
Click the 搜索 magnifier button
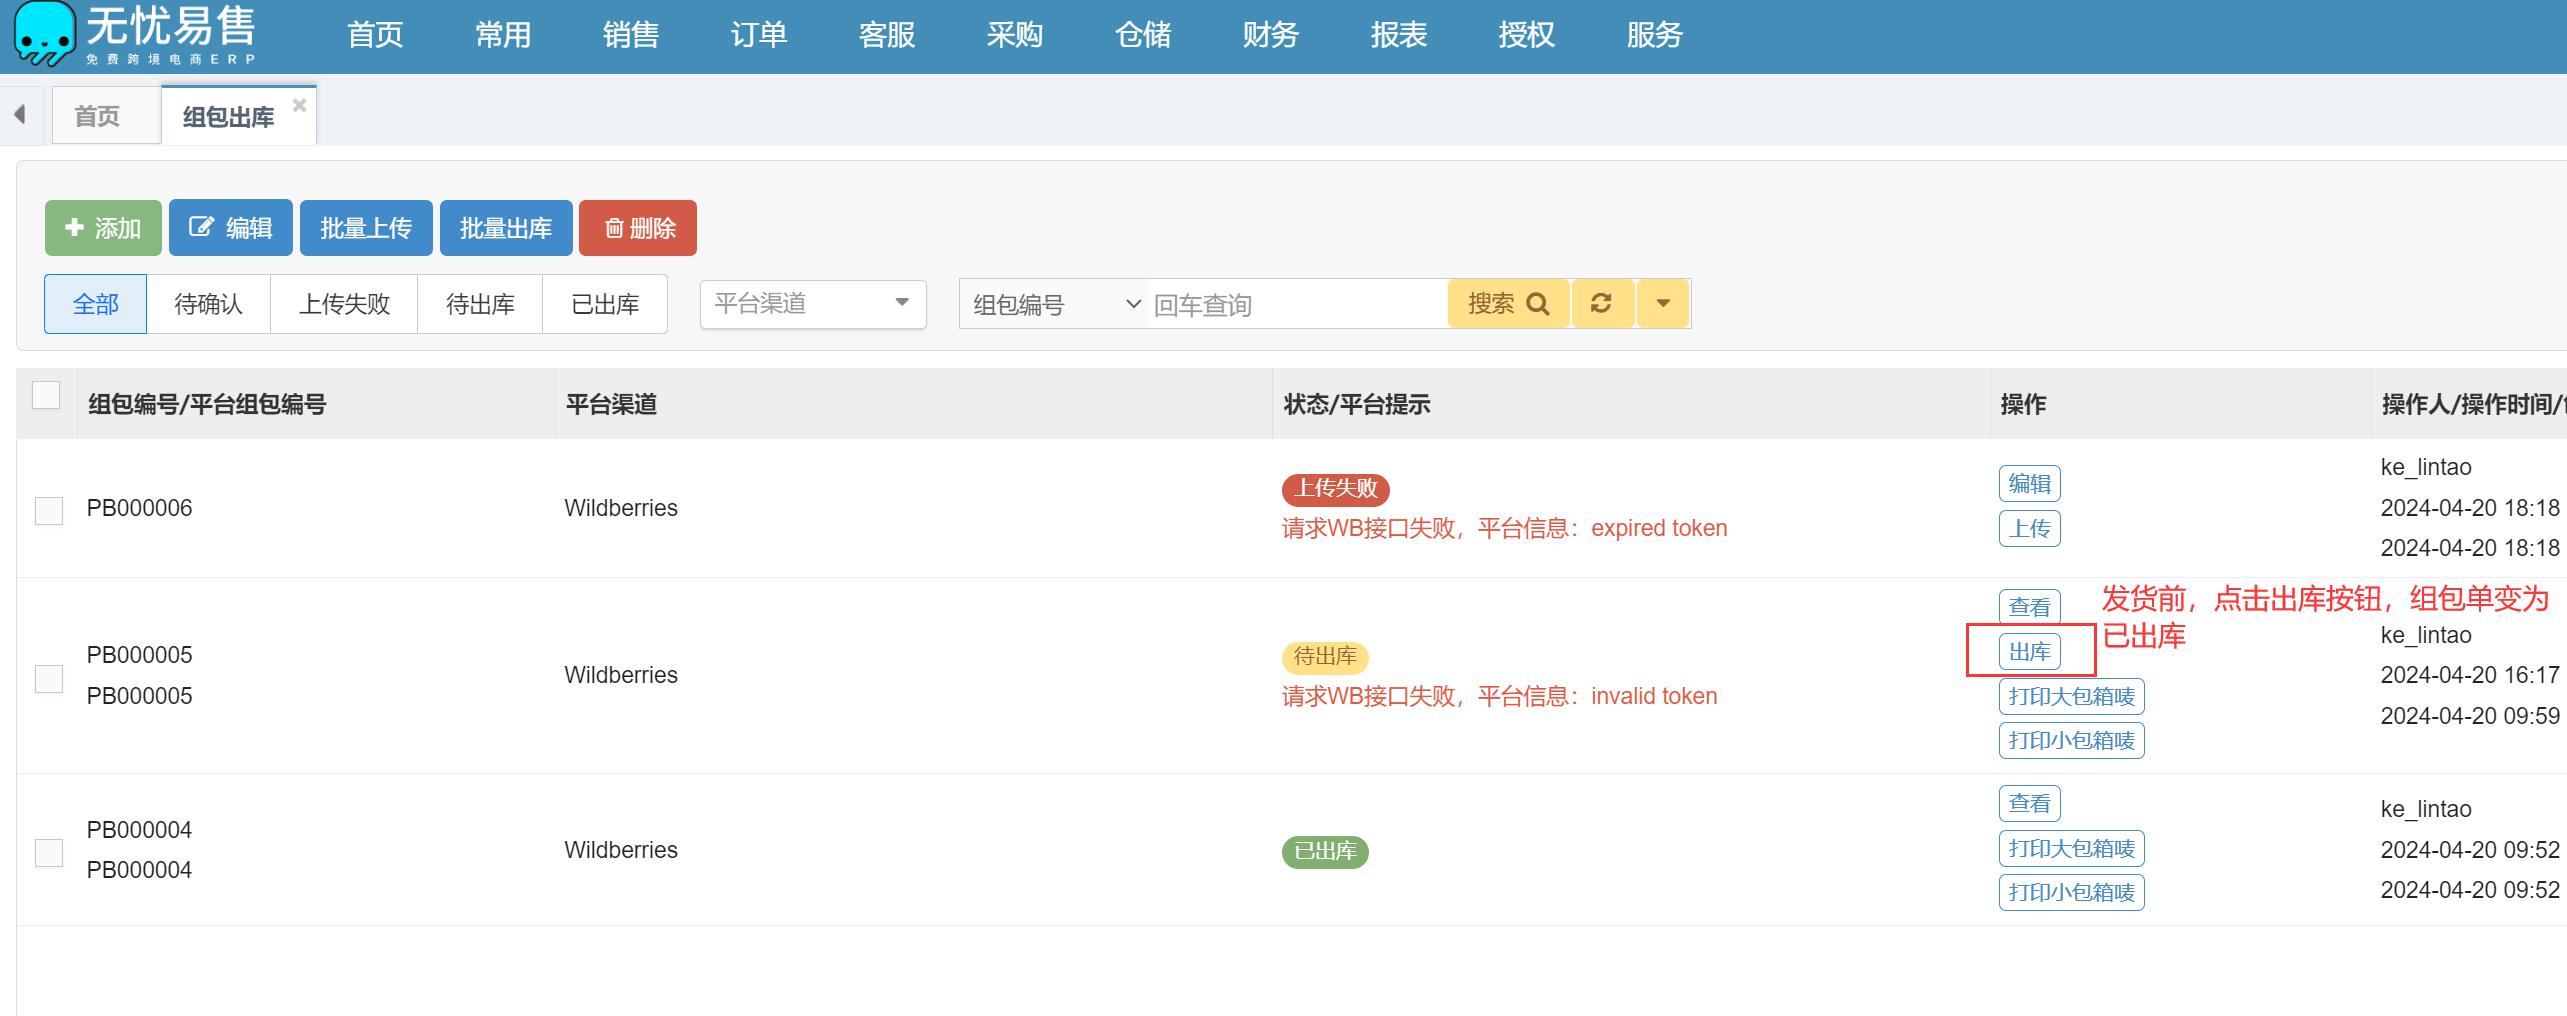pyautogui.click(x=1508, y=304)
